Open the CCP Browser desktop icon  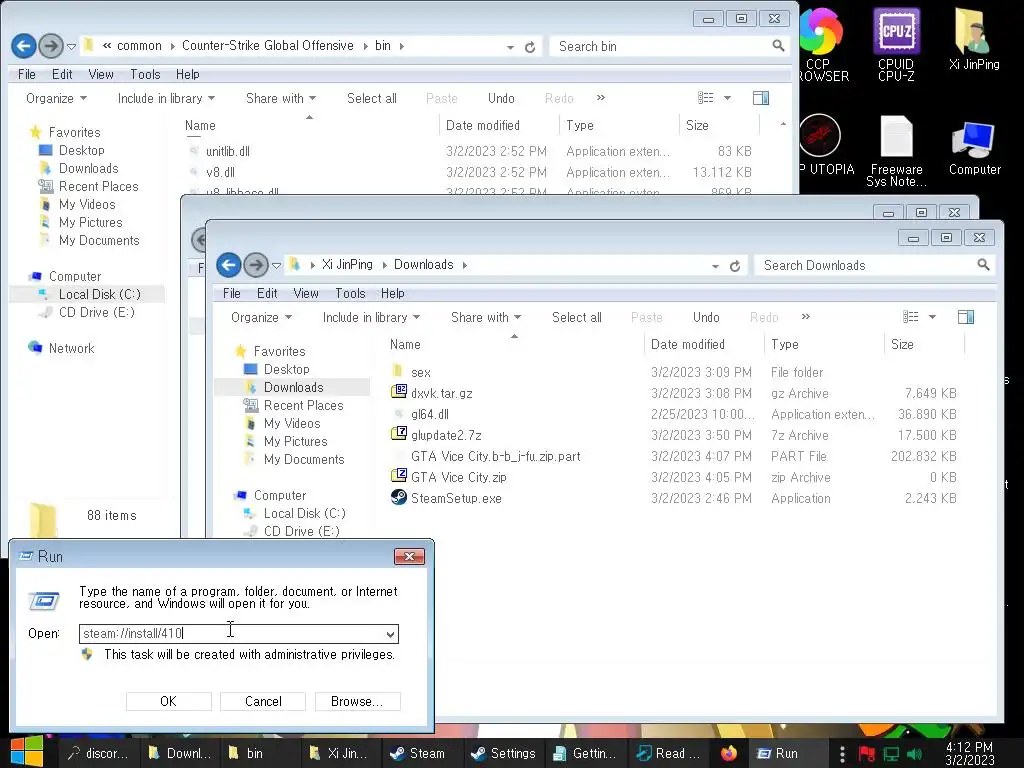coord(823,44)
